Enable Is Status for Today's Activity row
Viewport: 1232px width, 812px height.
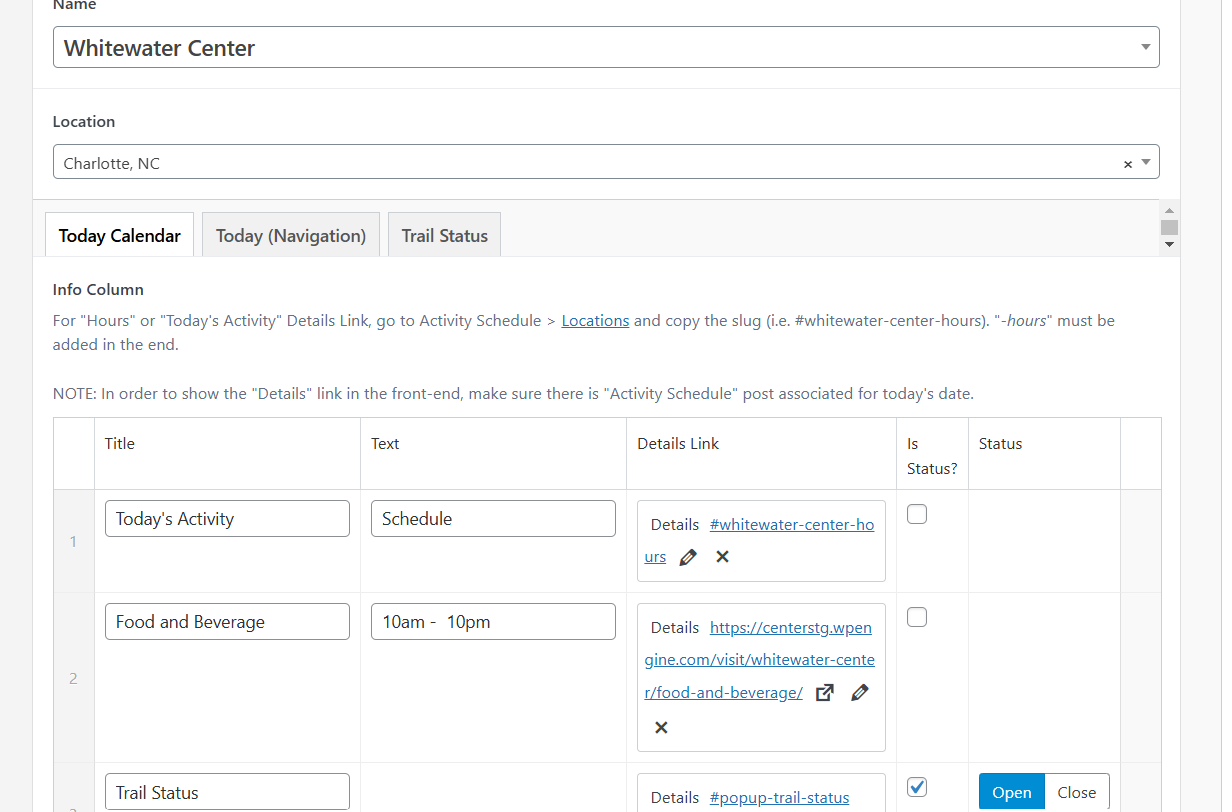[x=917, y=513]
